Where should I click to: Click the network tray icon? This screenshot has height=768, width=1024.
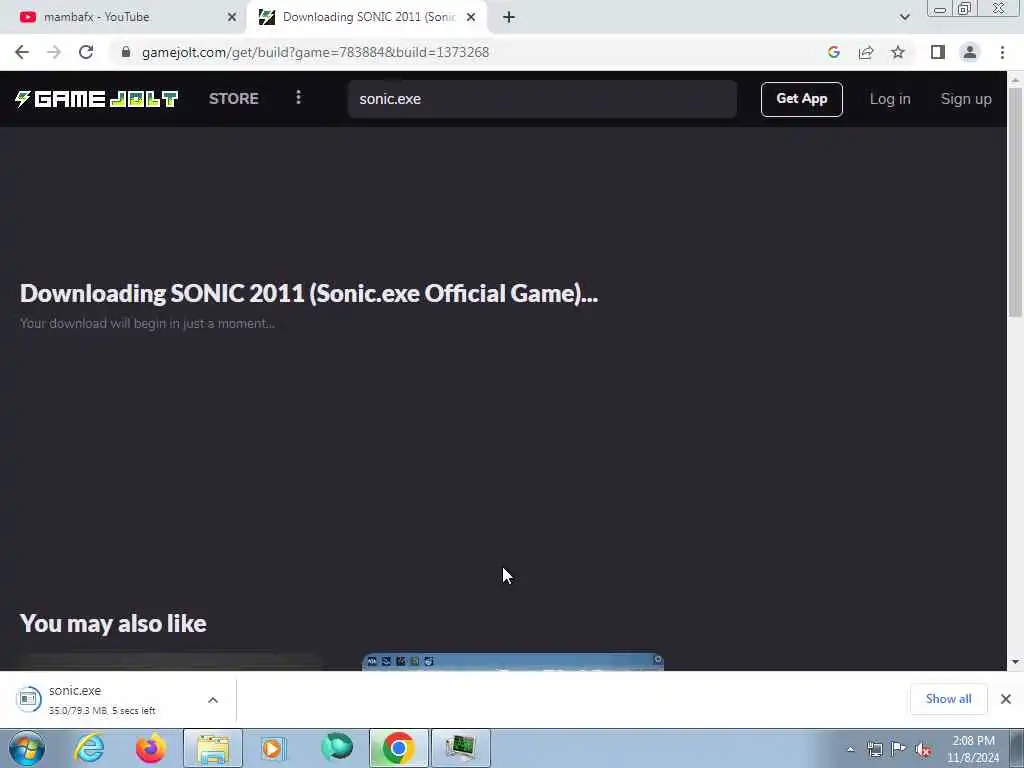(875, 750)
